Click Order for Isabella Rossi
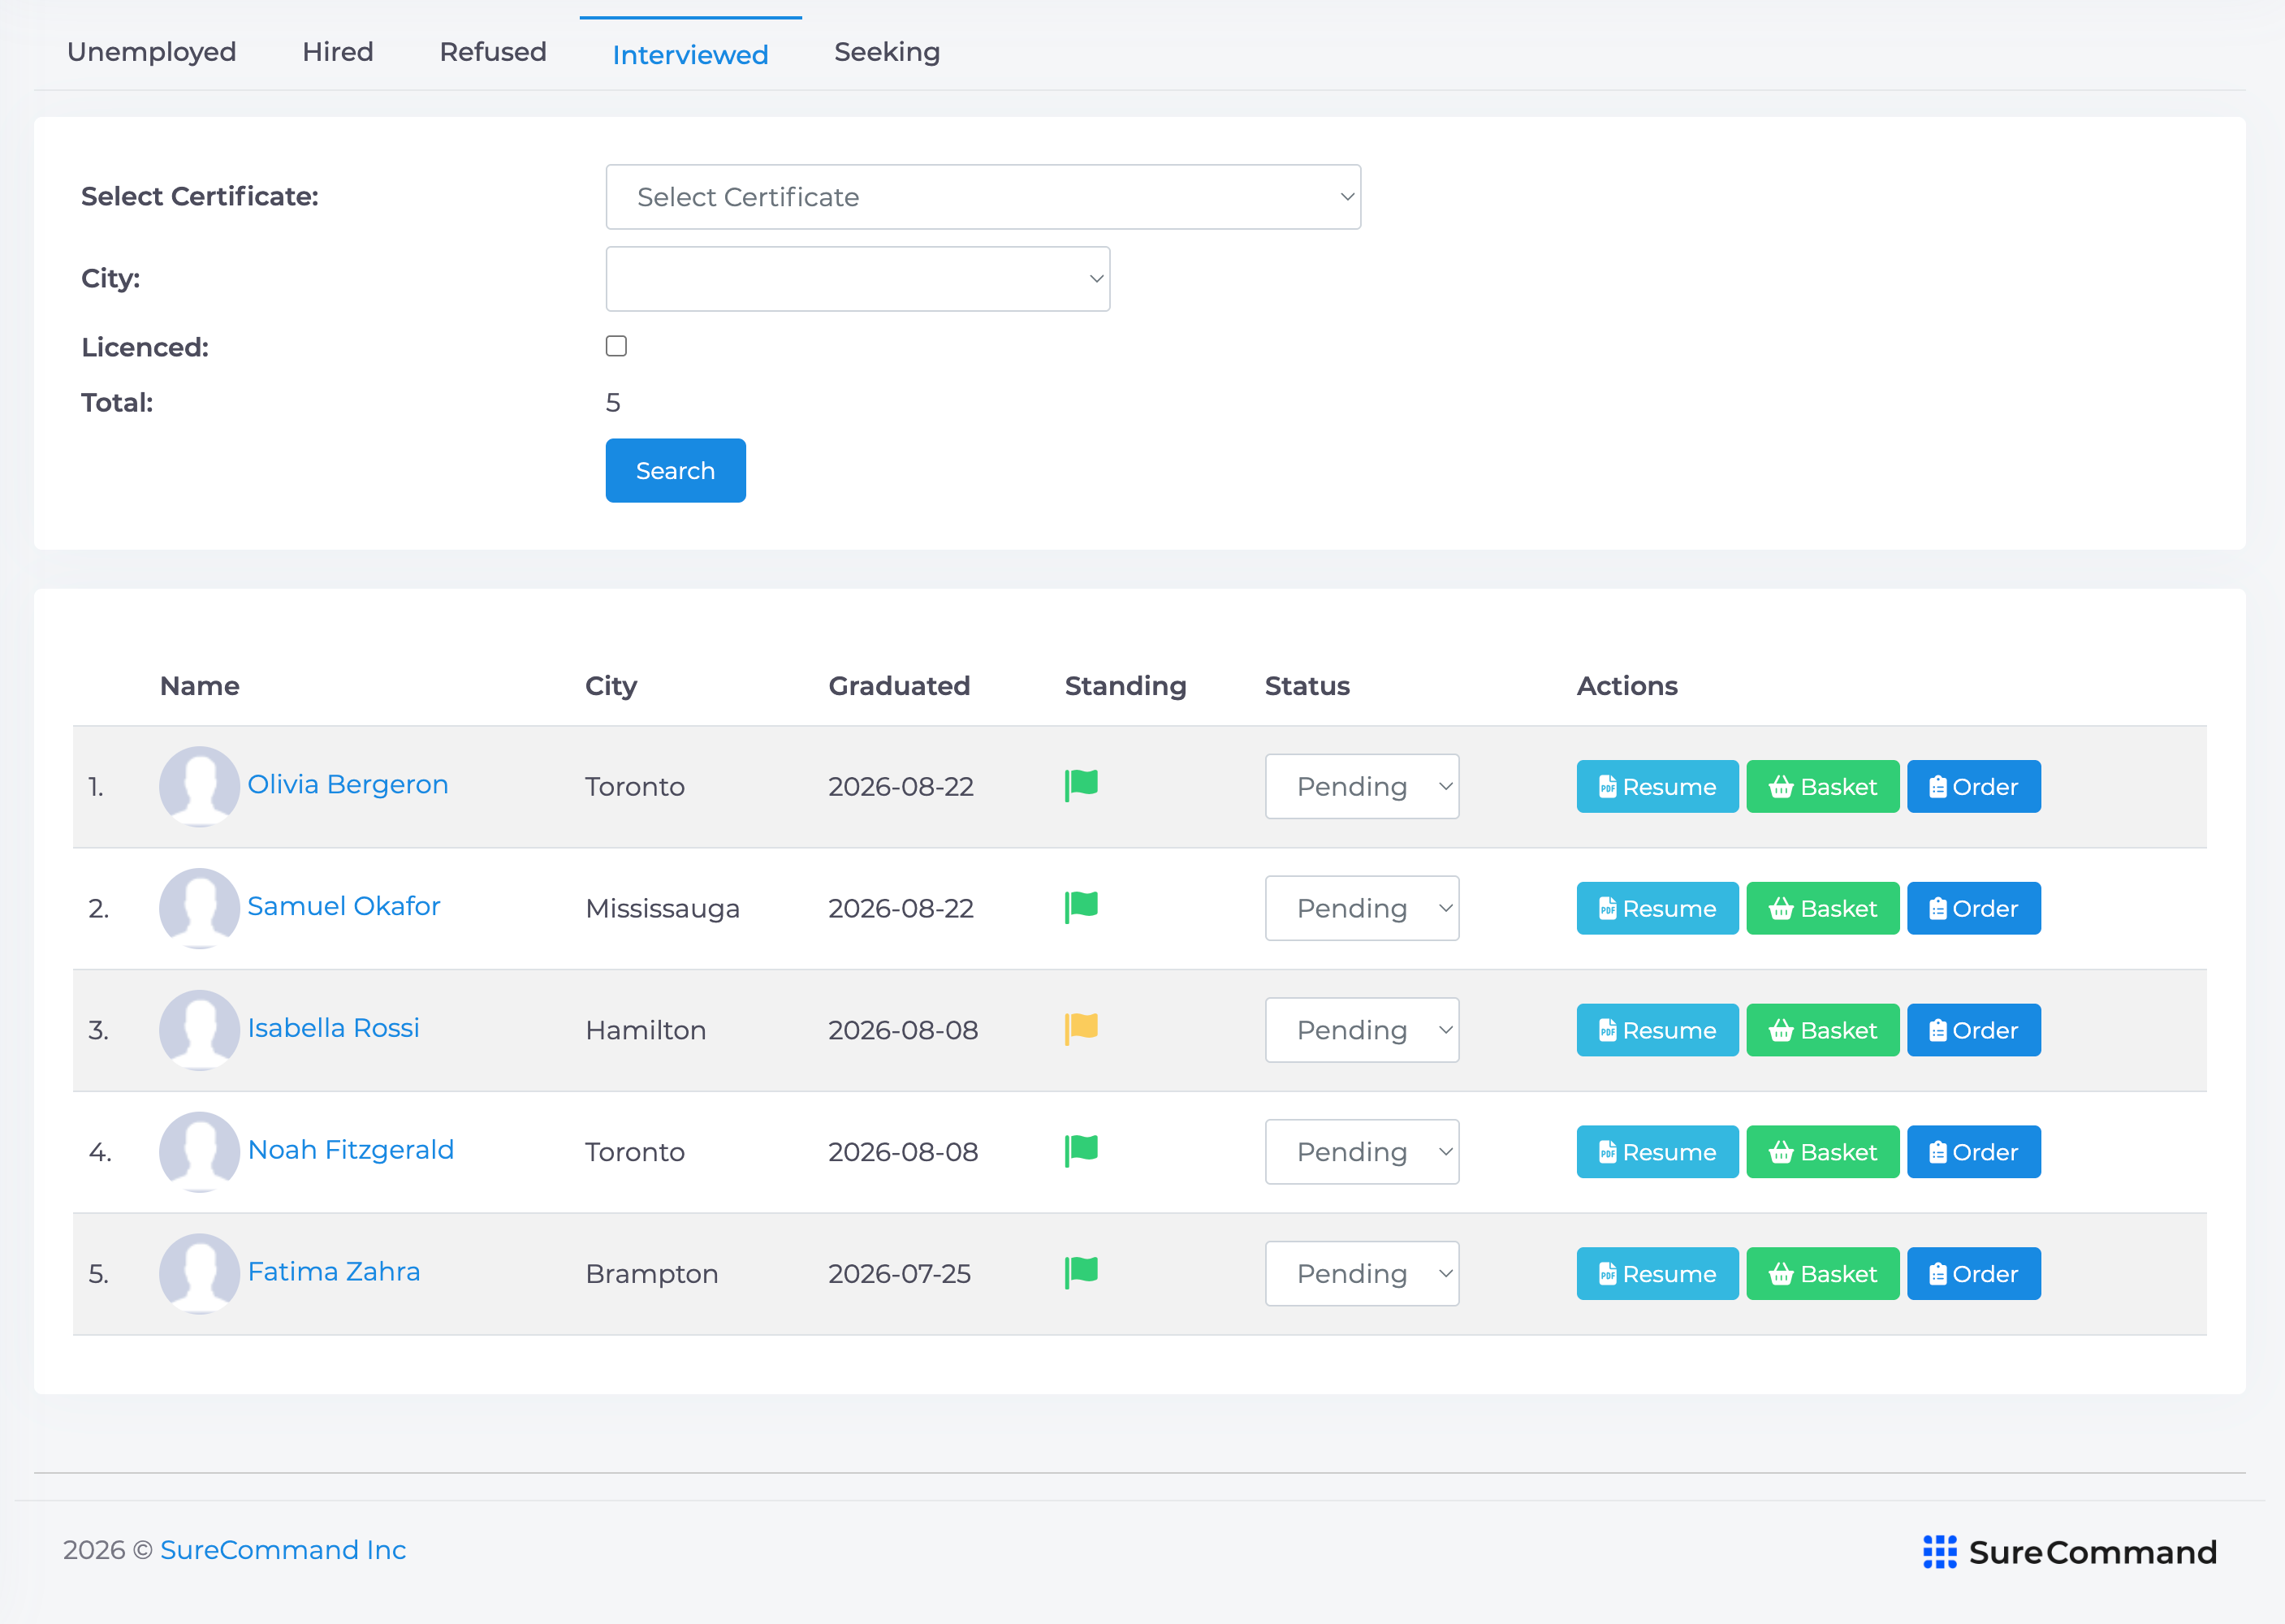This screenshot has height=1624, width=2285. pyautogui.click(x=1973, y=1031)
